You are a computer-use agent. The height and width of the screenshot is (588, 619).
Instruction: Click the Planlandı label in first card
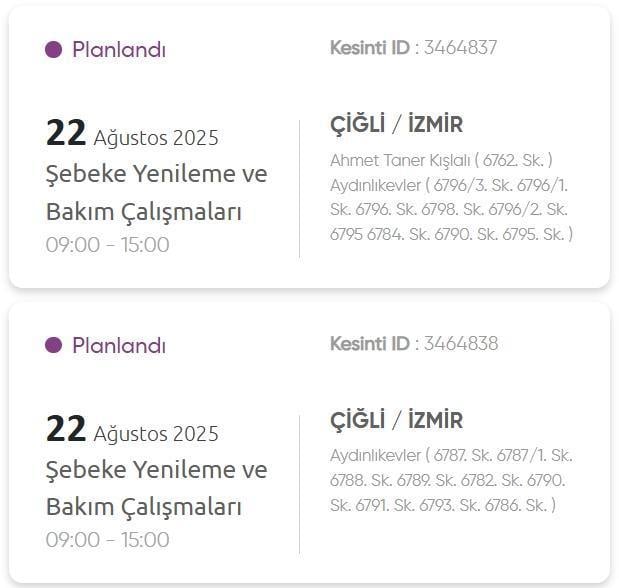118,50
